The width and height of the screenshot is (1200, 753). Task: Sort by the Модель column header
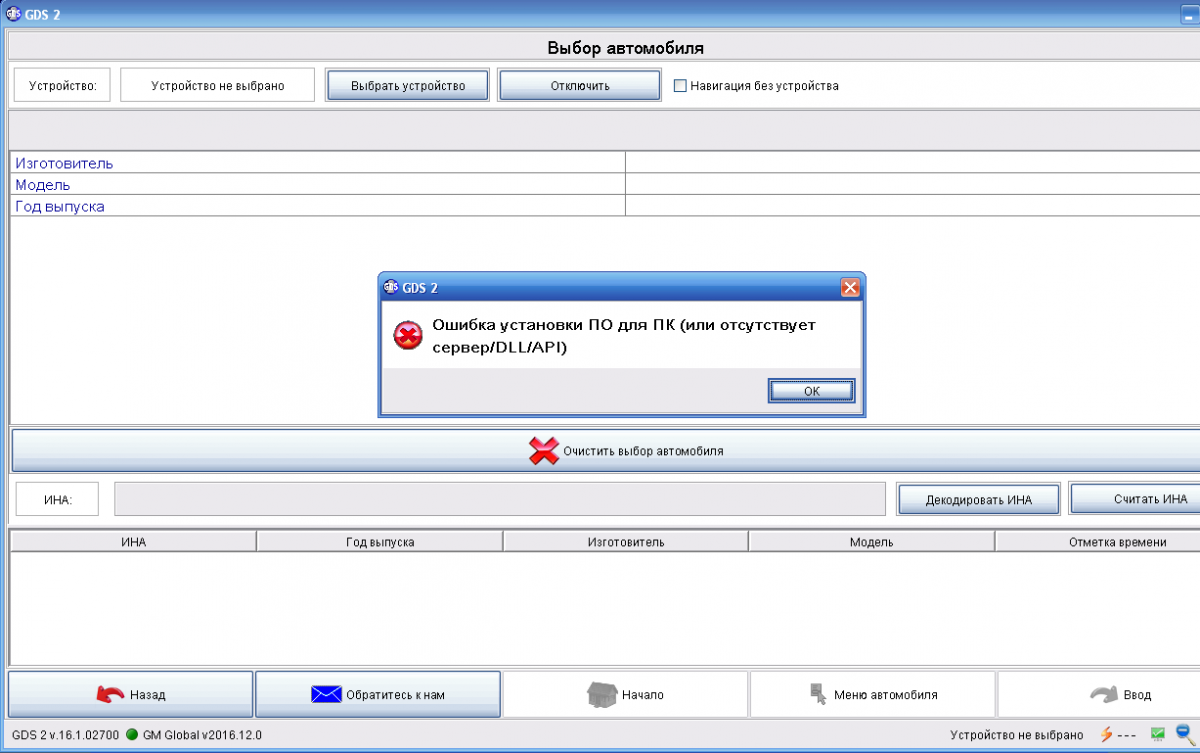point(872,542)
